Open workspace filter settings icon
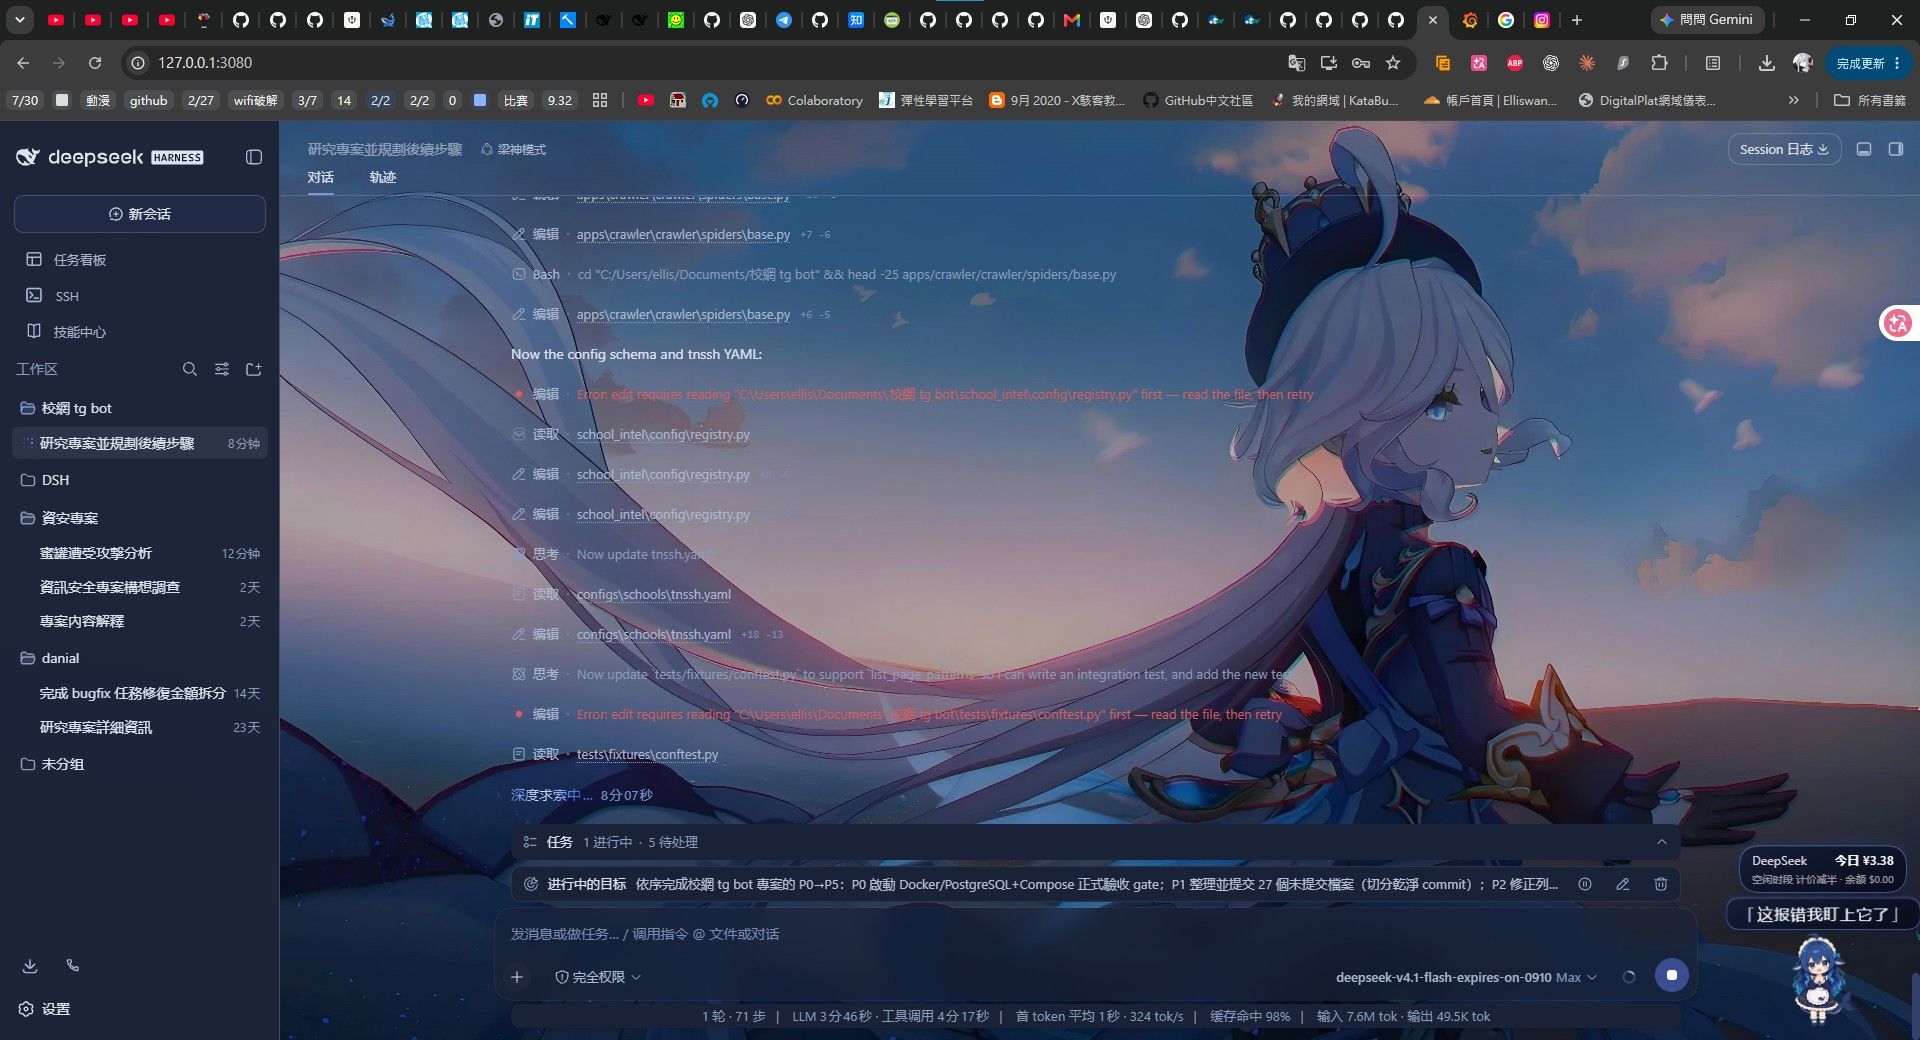This screenshot has height=1040, width=1920. [x=222, y=369]
